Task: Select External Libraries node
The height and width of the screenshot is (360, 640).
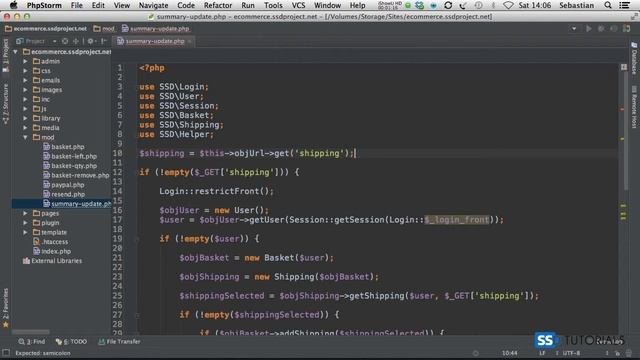Action: point(53,261)
